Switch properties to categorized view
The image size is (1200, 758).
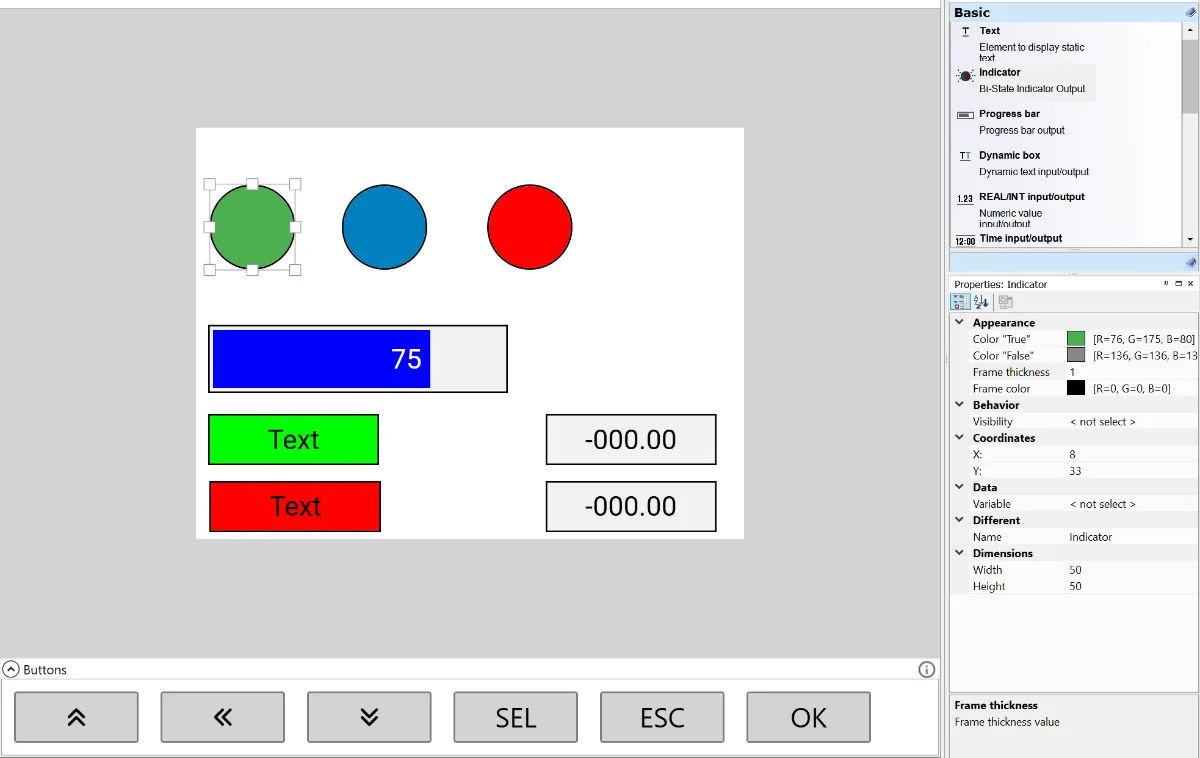[x=960, y=302]
